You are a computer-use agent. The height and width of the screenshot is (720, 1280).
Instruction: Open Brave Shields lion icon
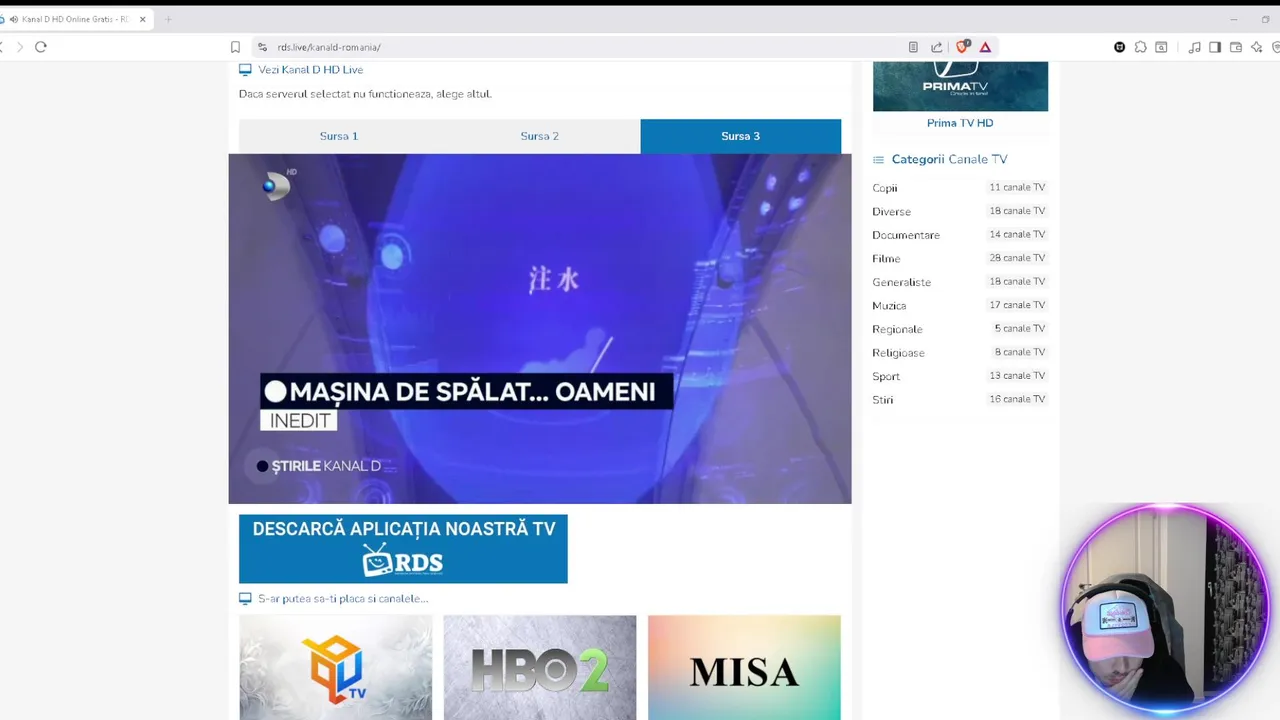point(962,47)
